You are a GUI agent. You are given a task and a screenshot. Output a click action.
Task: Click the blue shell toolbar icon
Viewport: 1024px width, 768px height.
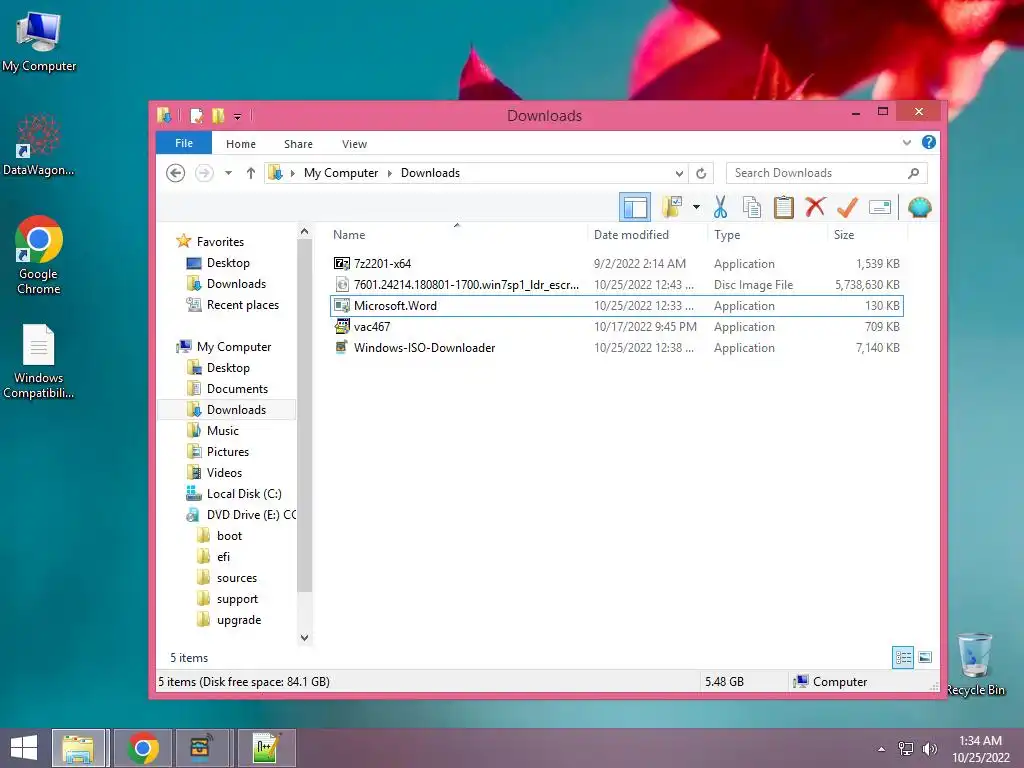tap(919, 208)
